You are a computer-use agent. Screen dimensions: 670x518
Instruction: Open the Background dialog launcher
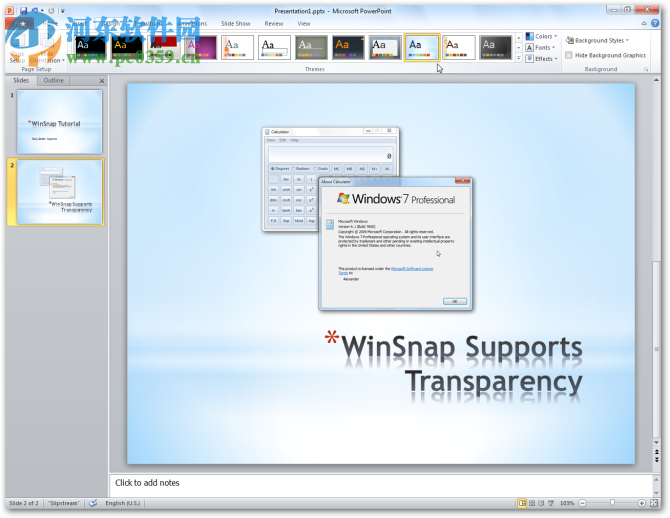[646, 69]
